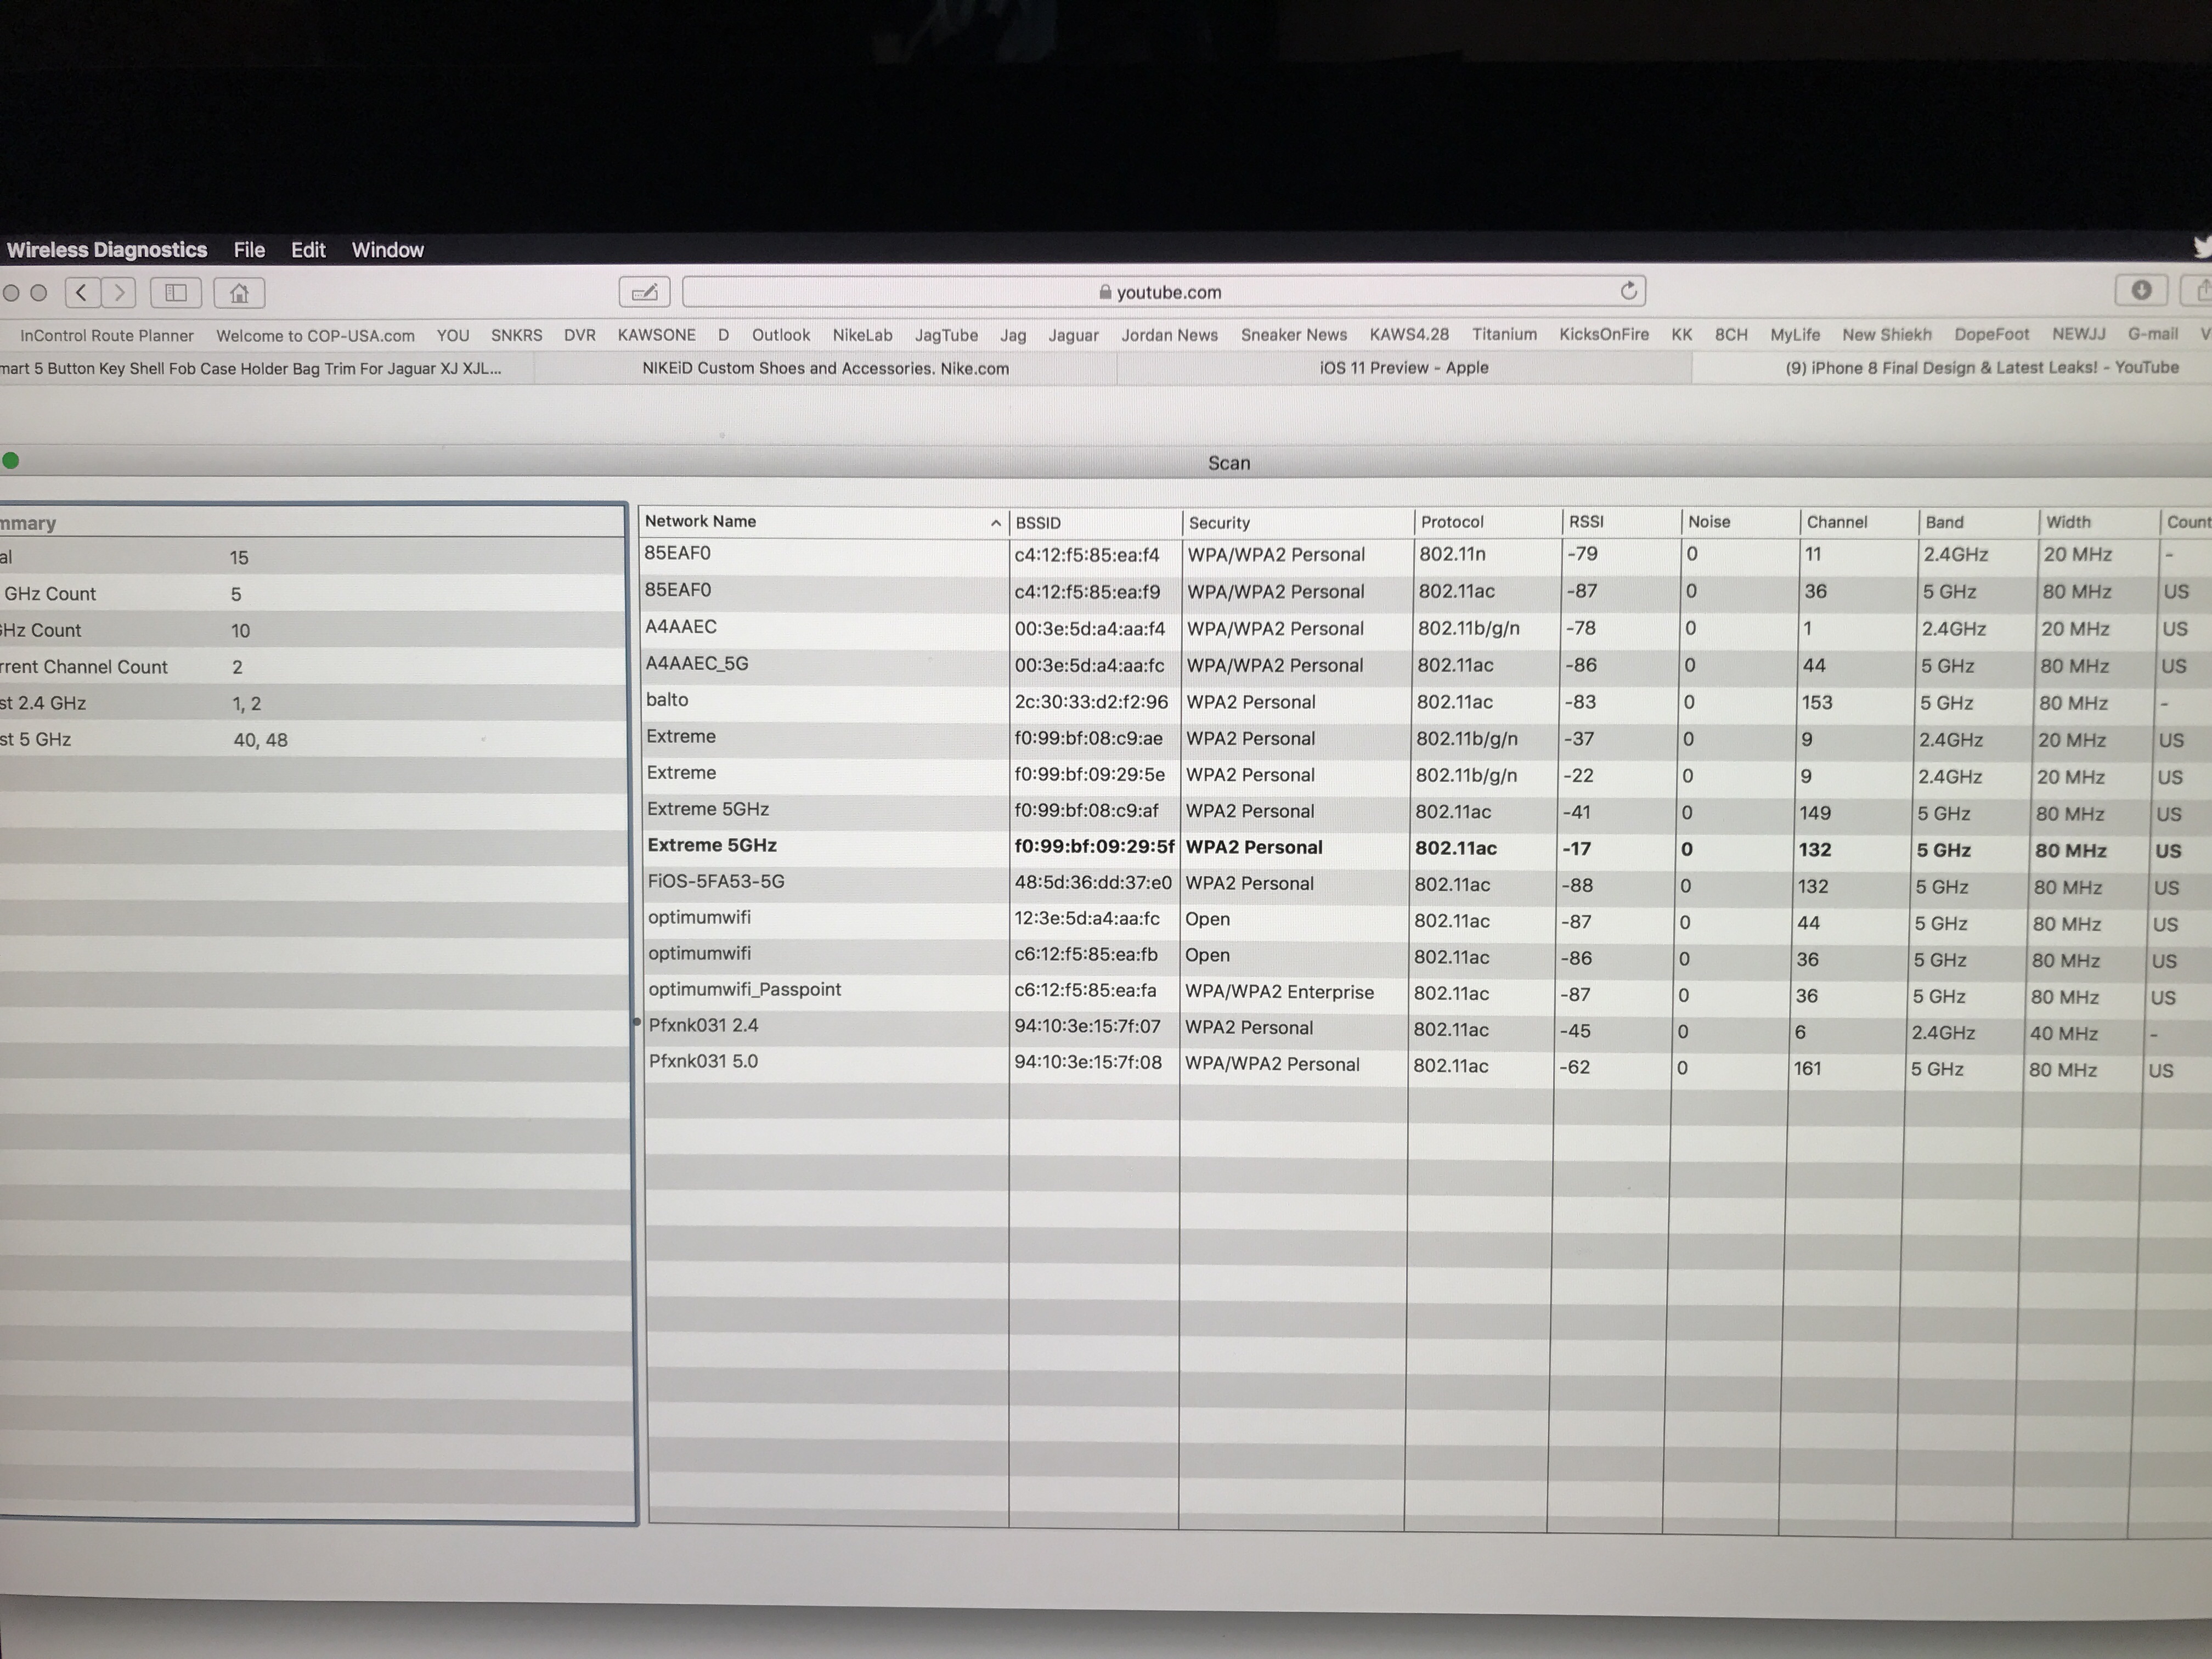
Task: Toggle the Safari sidebar icon
Action: [x=176, y=292]
